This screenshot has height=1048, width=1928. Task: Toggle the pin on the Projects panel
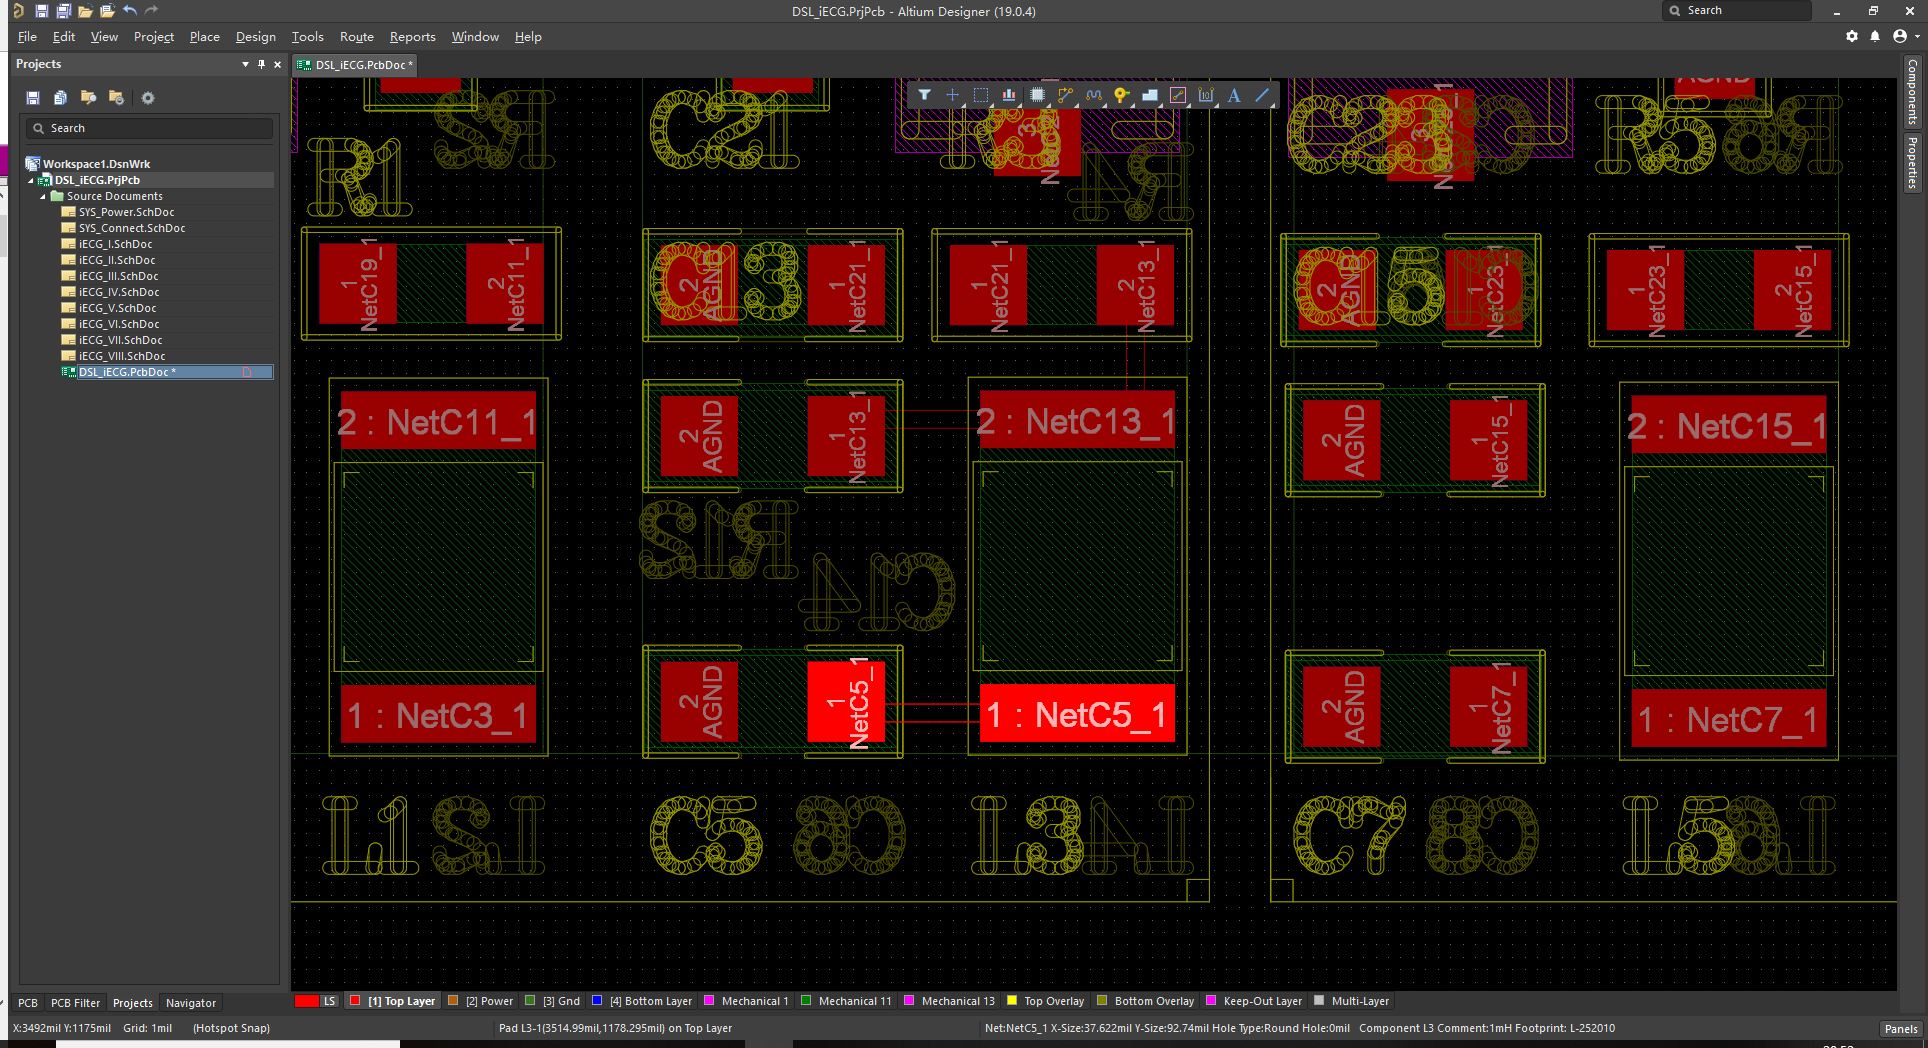coord(261,64)
